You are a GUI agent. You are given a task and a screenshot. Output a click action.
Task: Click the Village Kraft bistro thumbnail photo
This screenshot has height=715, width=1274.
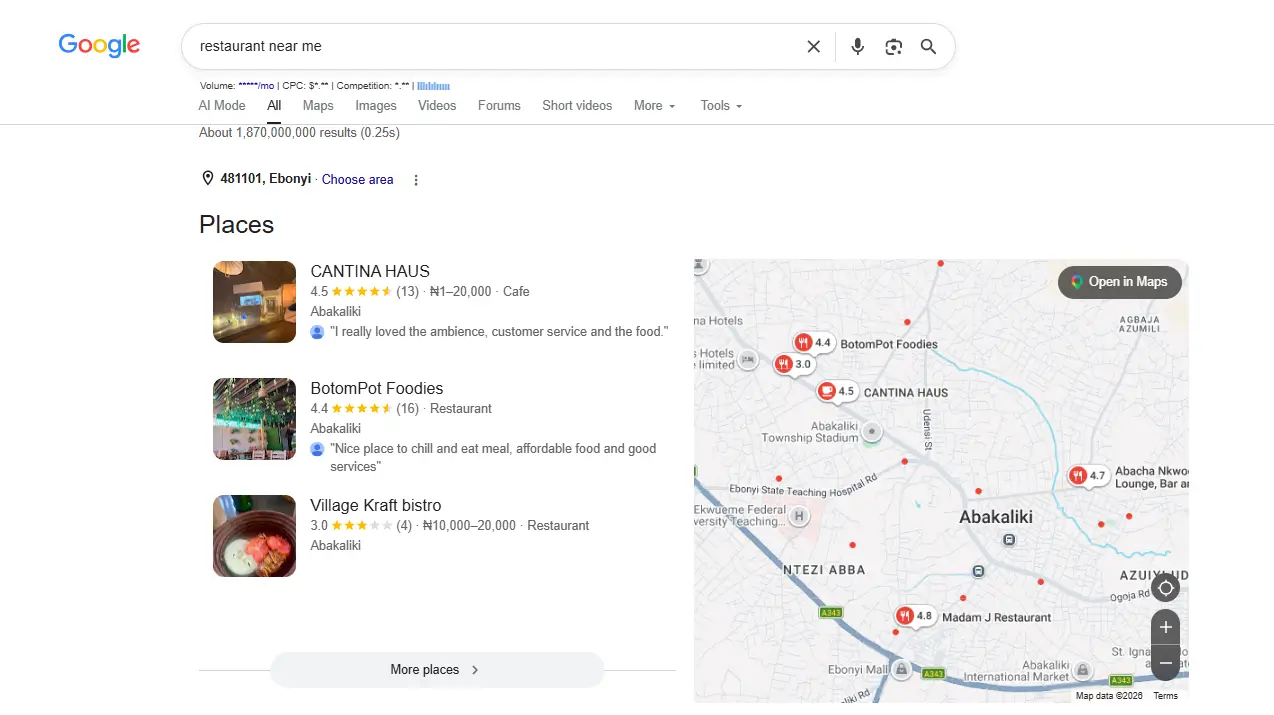254,536
